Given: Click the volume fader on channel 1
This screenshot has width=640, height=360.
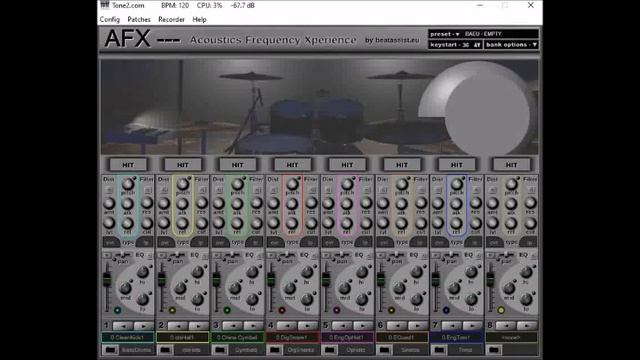Looking at the screenshot, I should point(107,279).
